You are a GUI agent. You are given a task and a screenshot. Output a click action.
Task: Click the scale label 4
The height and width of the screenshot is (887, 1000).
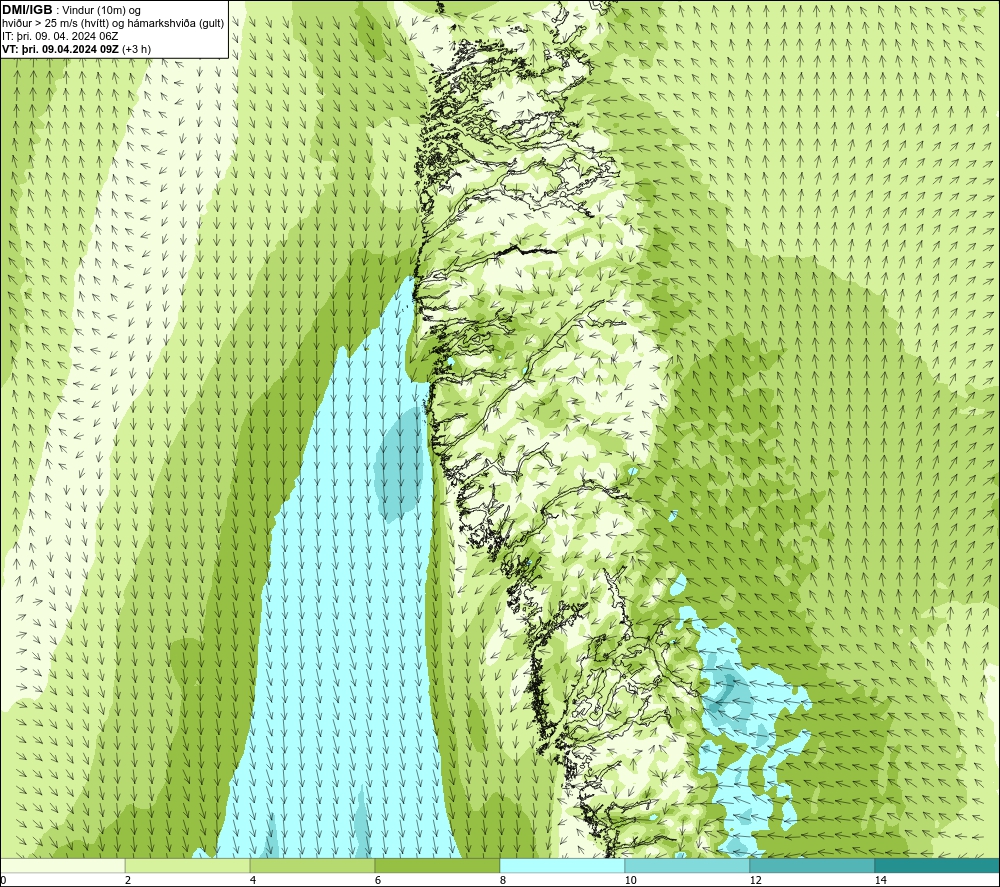point(253,880)
